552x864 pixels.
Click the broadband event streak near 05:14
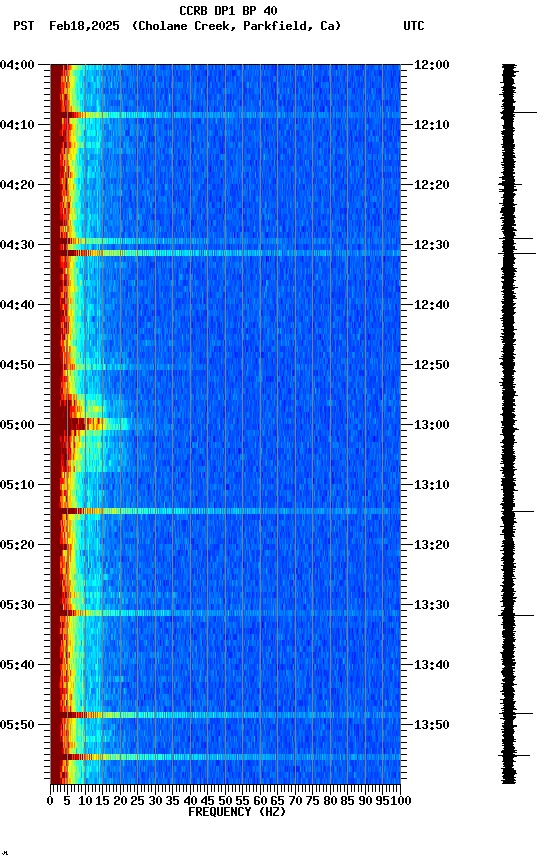(225, 511)
